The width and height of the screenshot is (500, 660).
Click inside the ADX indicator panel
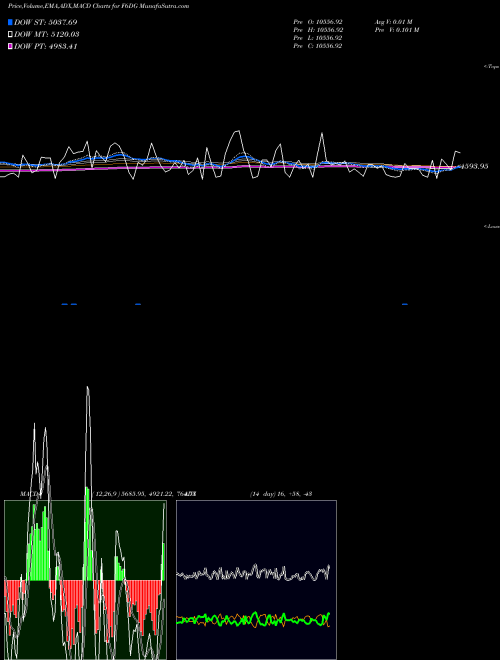coord(256,580)
